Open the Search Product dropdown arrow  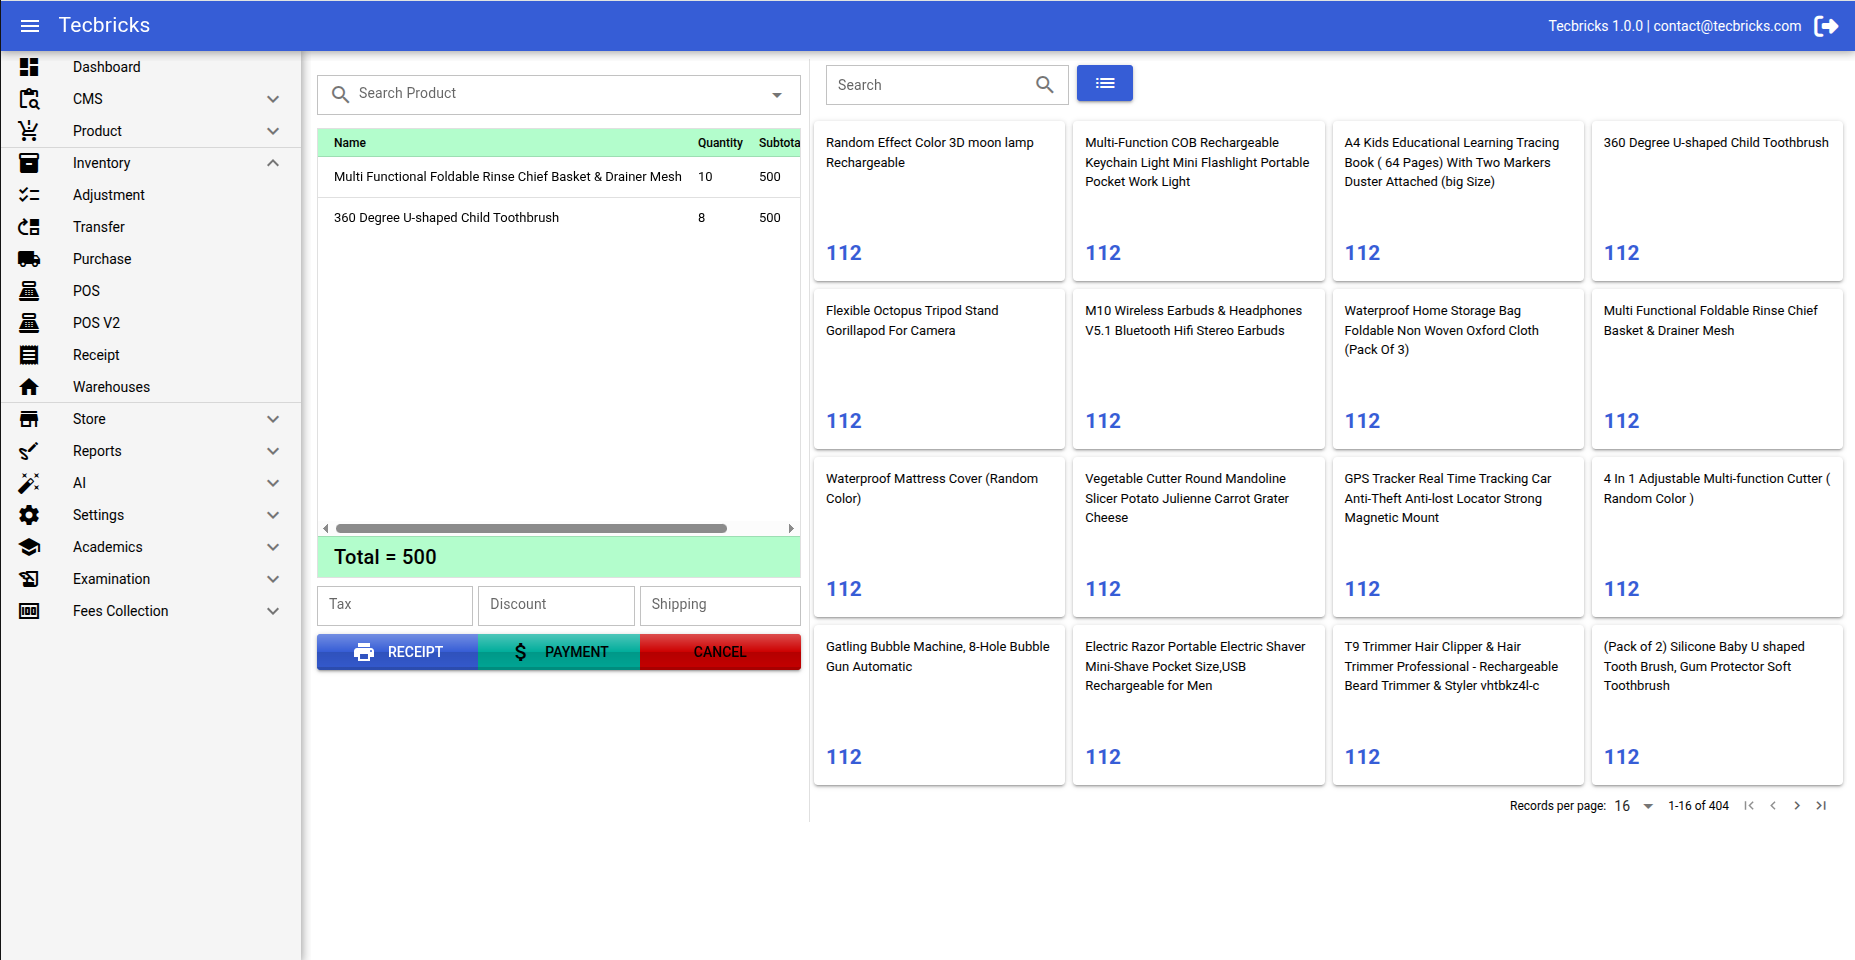(777, 95)
